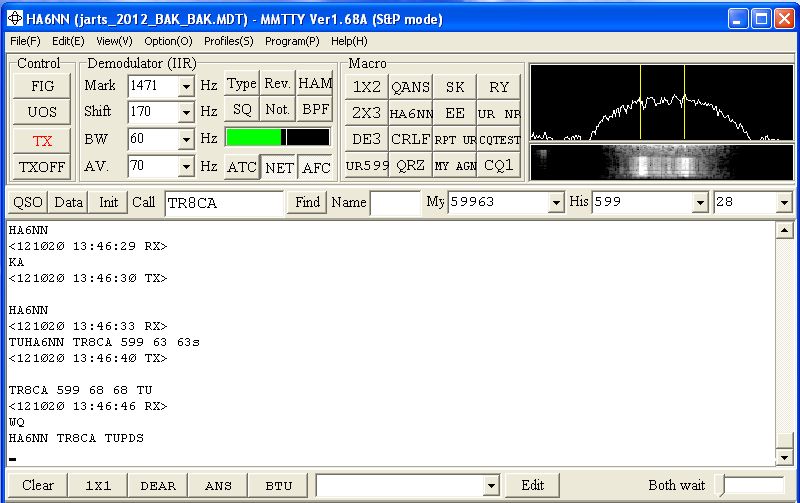This screenshot has width=800, height=503.
Task: Toggle the FIG control button
Action: [x=42, y=86]
